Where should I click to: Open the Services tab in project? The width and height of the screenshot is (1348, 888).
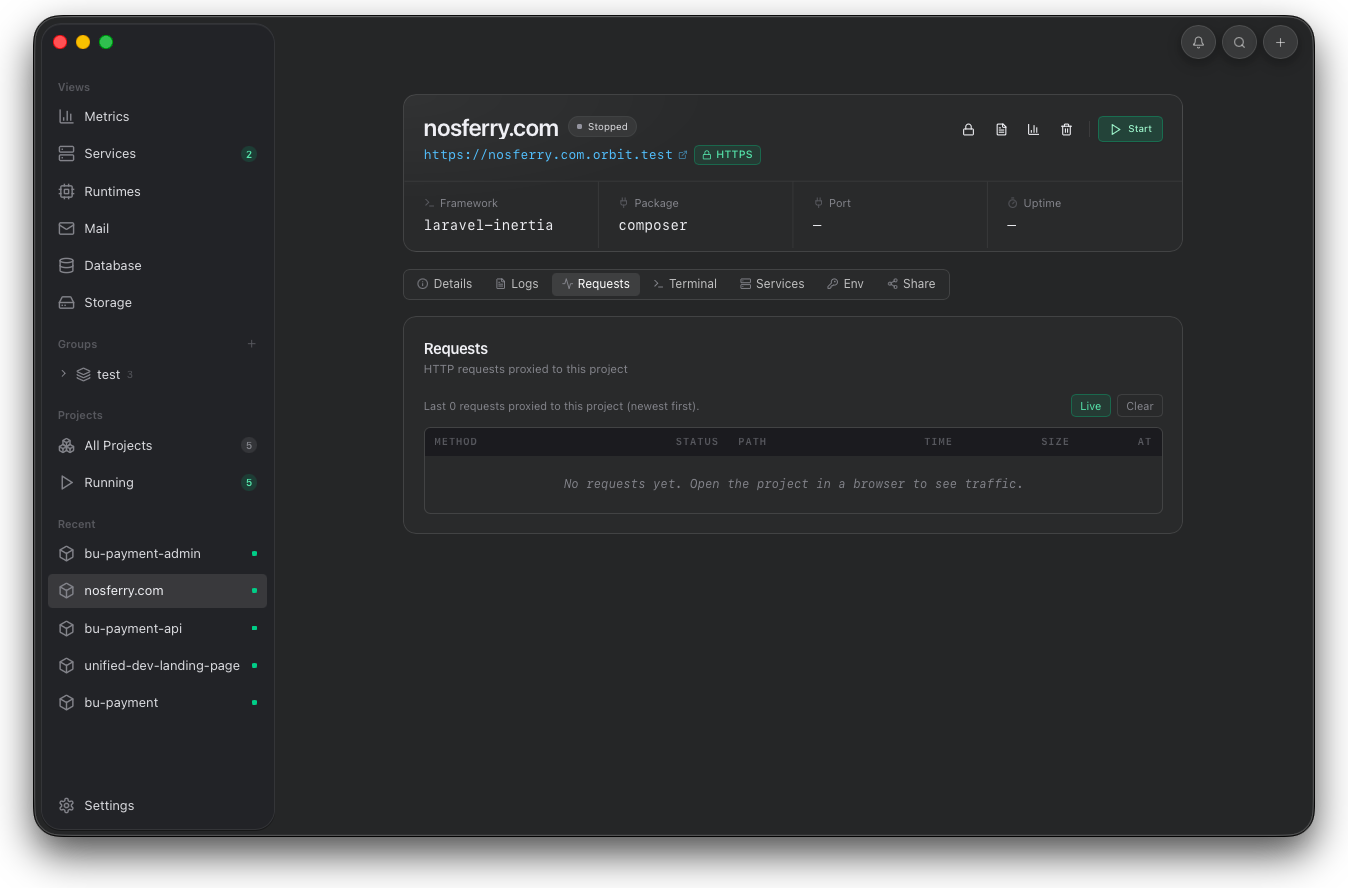tap(772, 284)
